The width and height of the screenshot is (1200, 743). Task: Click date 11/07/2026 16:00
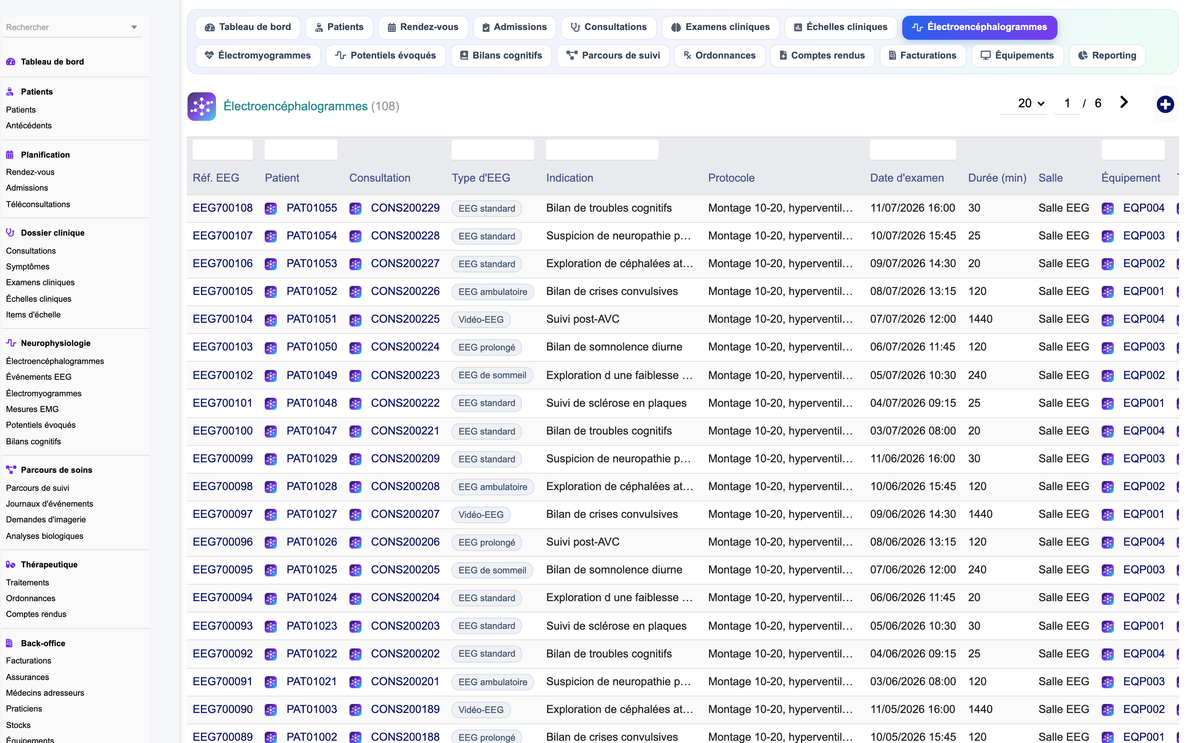(913, 208)
